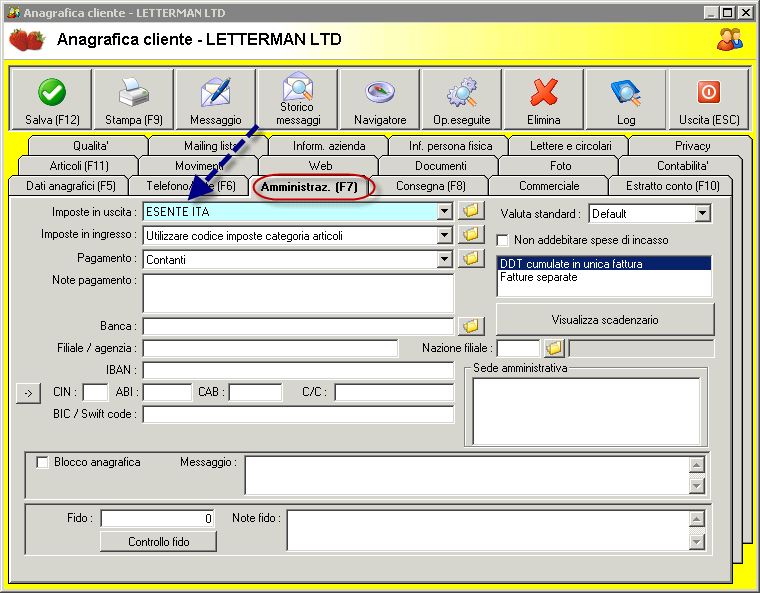760x593 pixels.
Task: Toggle Non addebitare spese di incasso checkbox
Action: [503, 240]
